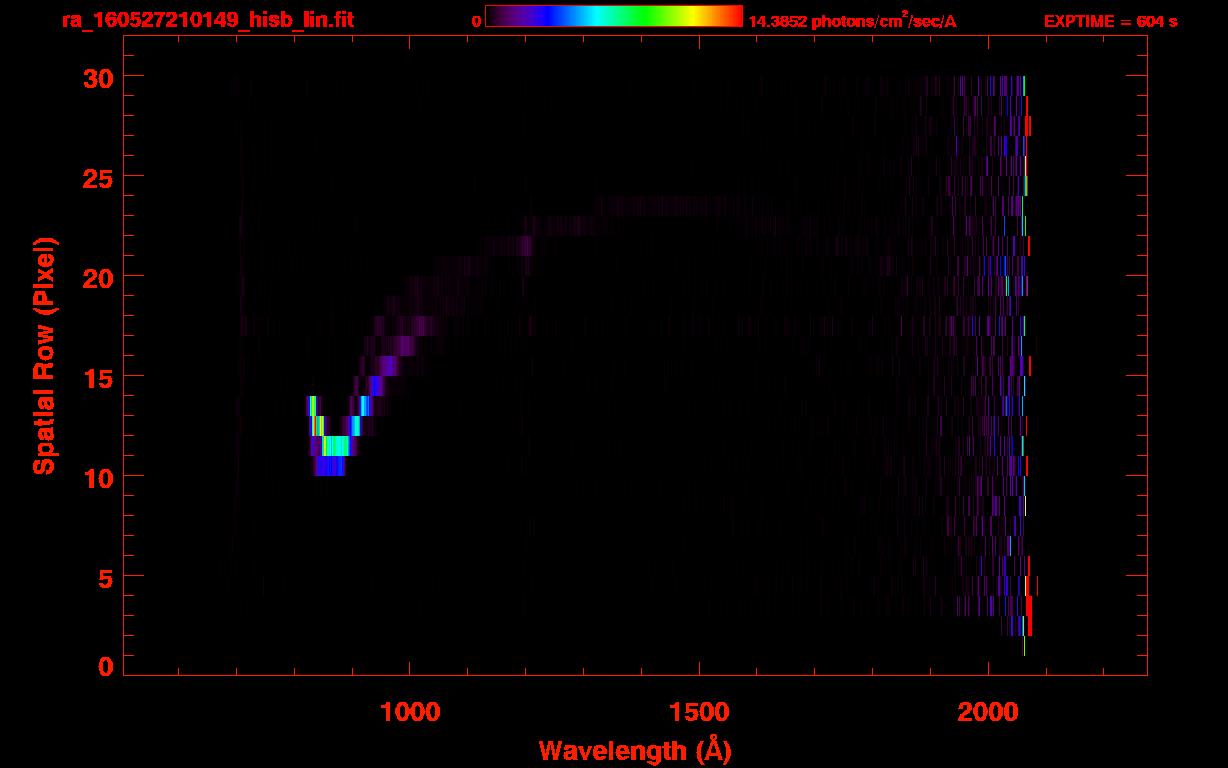Click the 0 spatial row tick label

point(104,666)
